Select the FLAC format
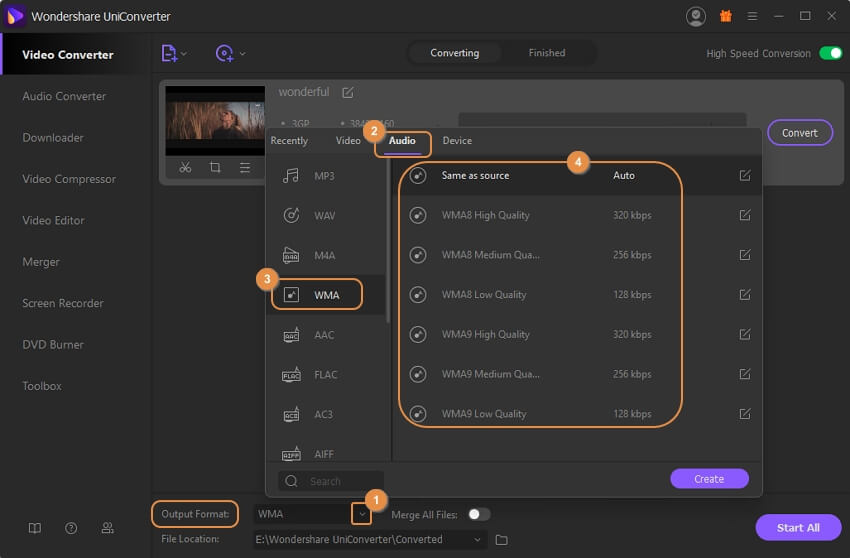Screen dimensions: 850x558 pyautogui.click(x=326, y=374)
